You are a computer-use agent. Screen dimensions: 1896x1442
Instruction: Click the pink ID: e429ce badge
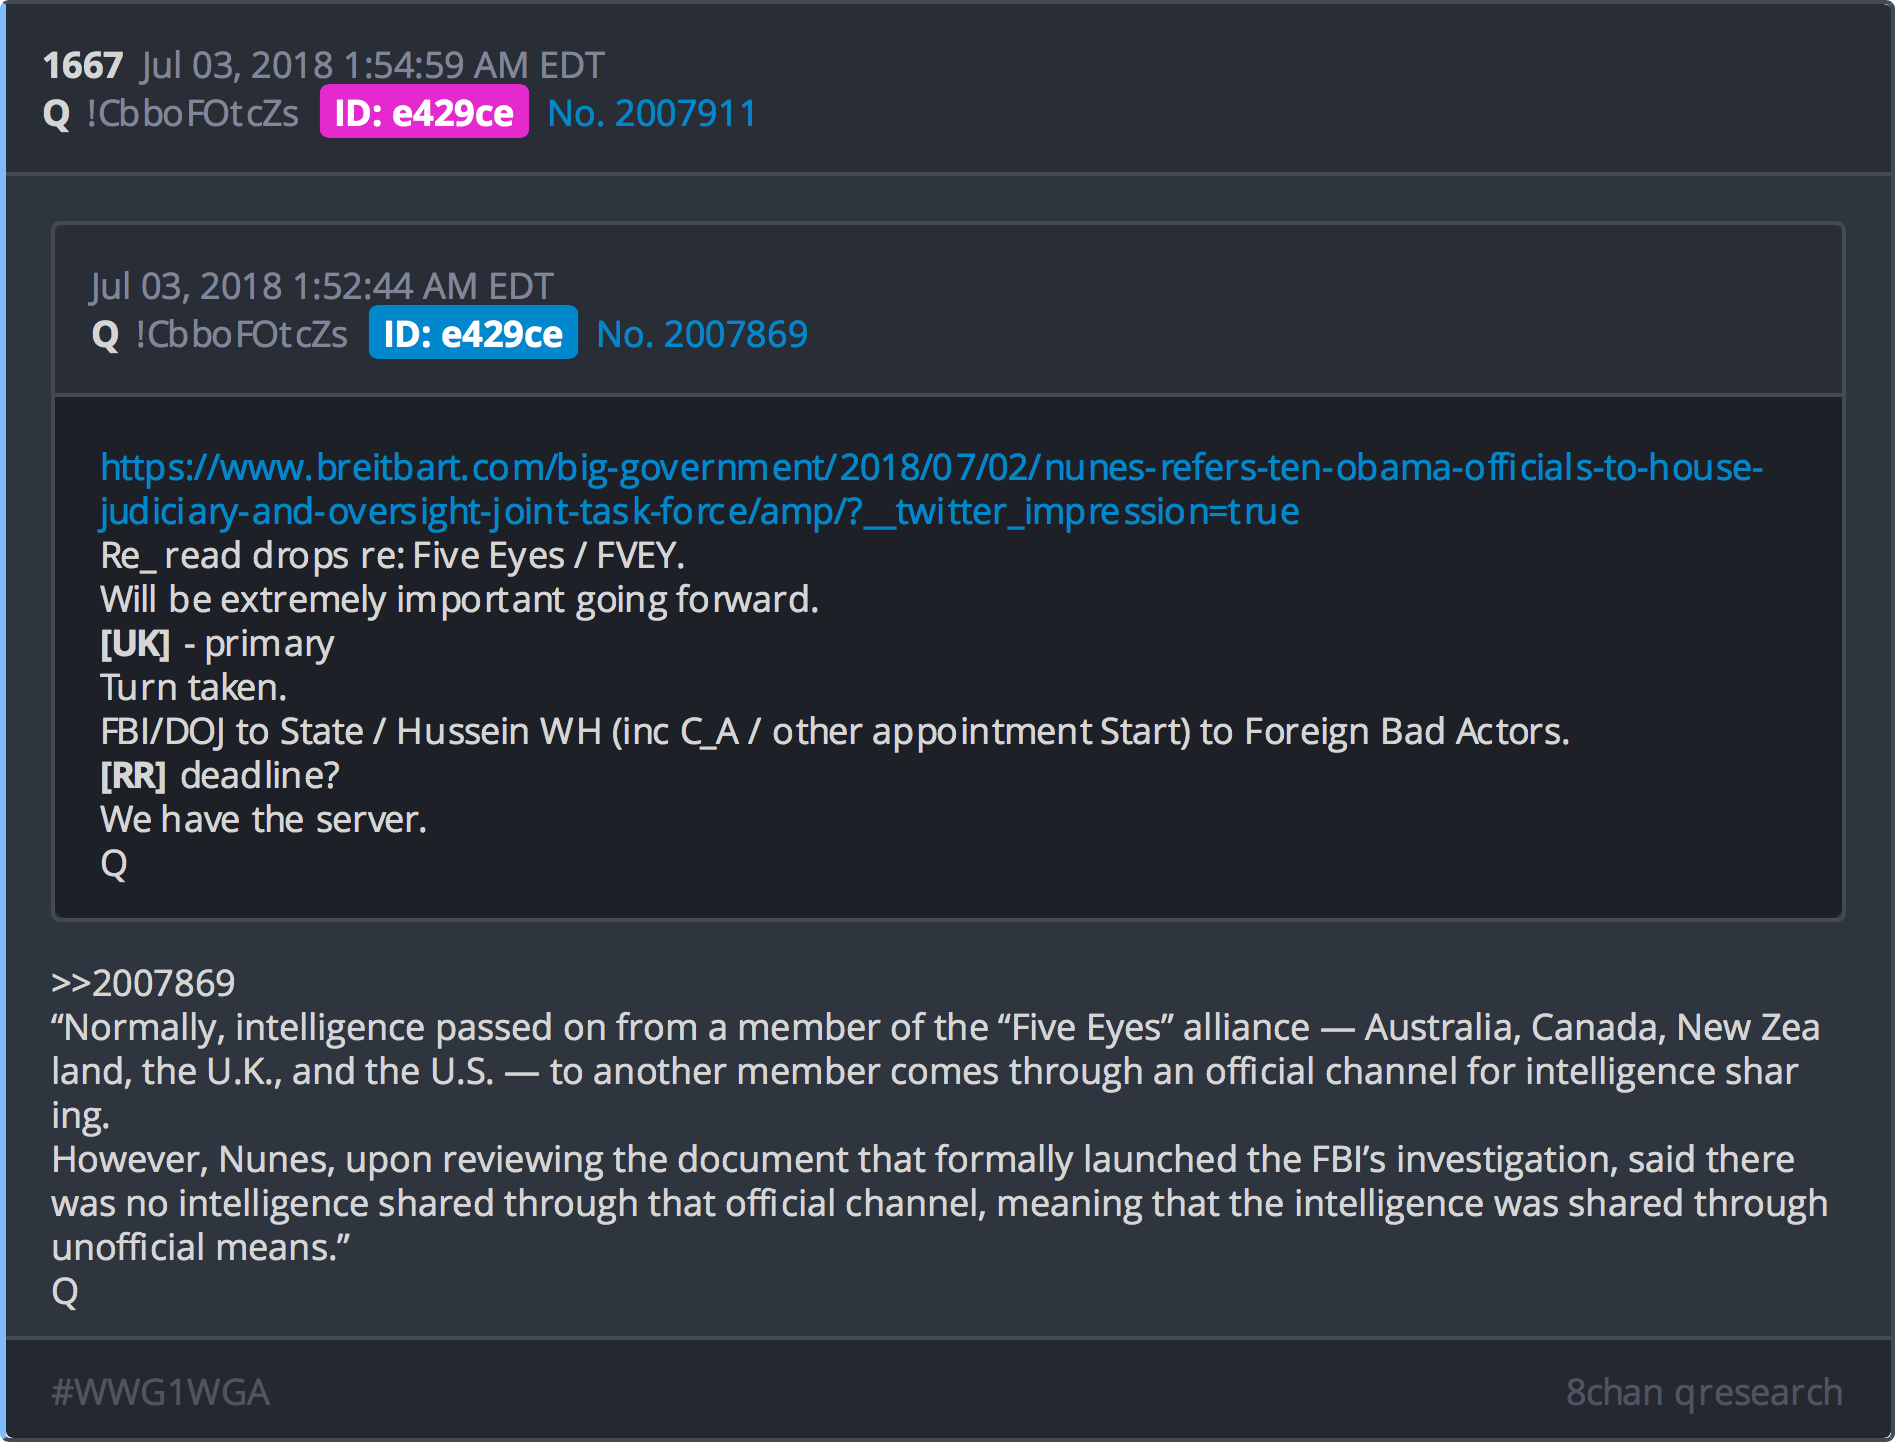424,113
